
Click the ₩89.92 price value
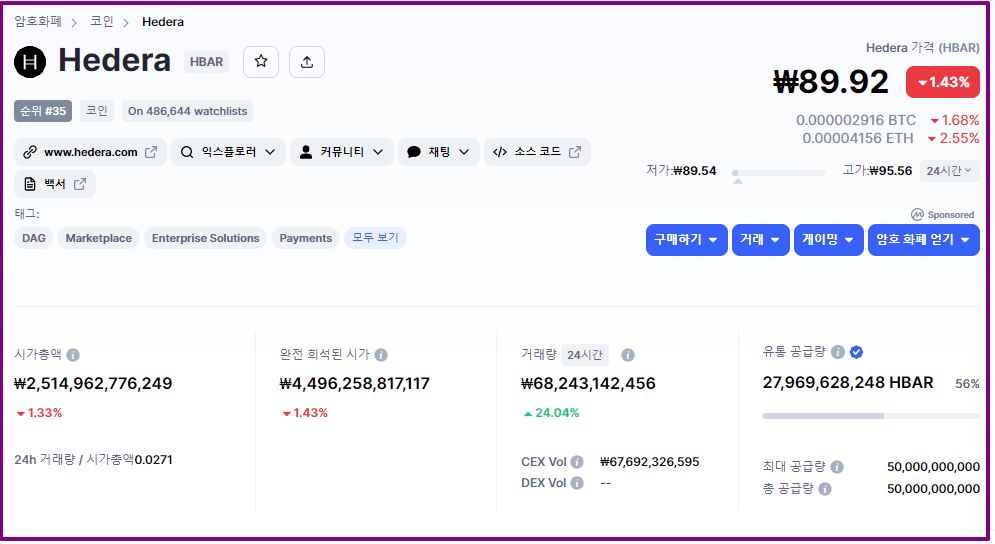831,82
